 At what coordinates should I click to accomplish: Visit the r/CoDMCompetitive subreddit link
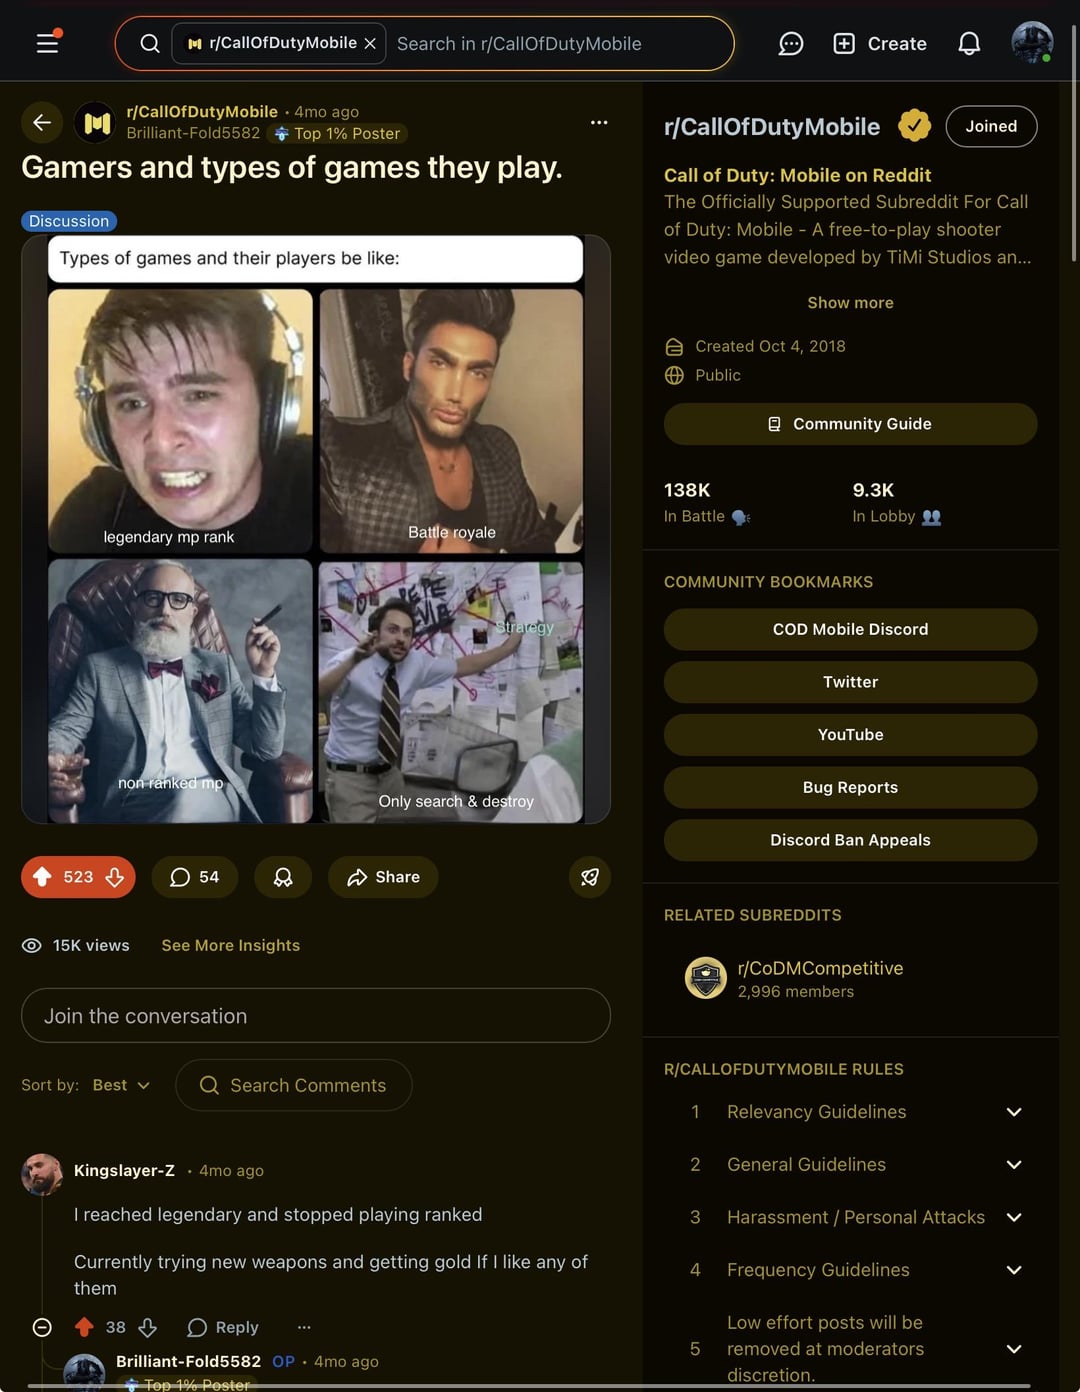pos(820,968)
